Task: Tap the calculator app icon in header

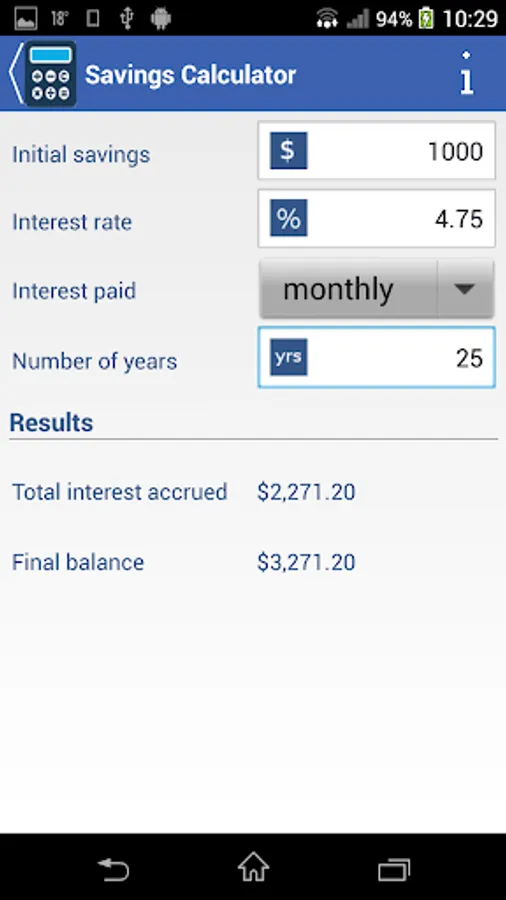Action: (50, 74)
